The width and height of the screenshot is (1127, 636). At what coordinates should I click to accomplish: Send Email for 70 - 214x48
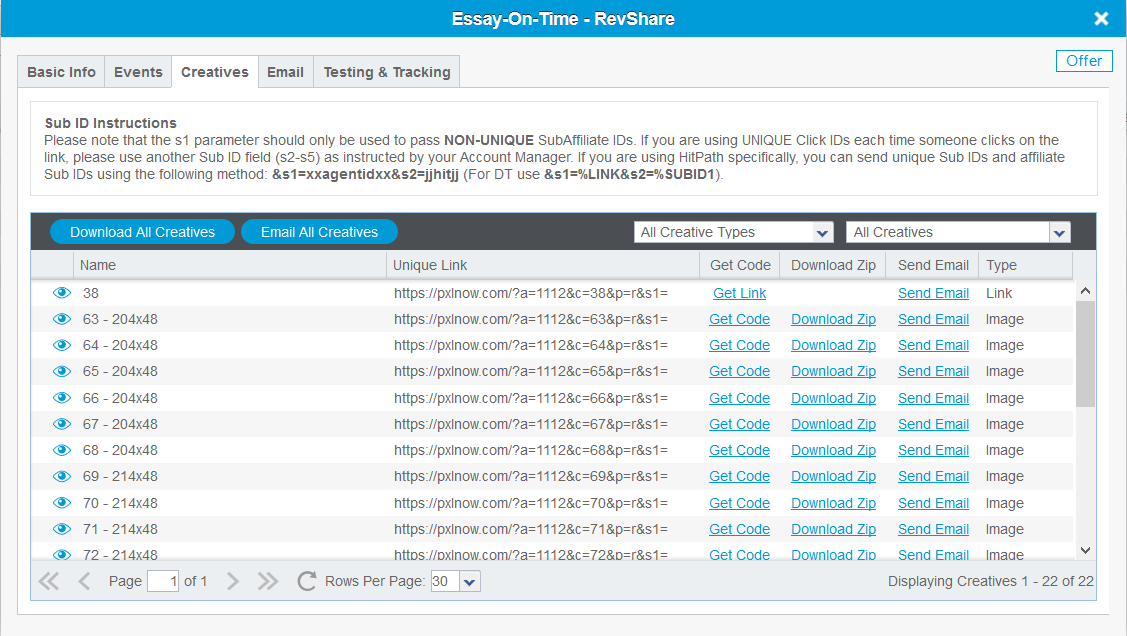click(x=933, y=503)
